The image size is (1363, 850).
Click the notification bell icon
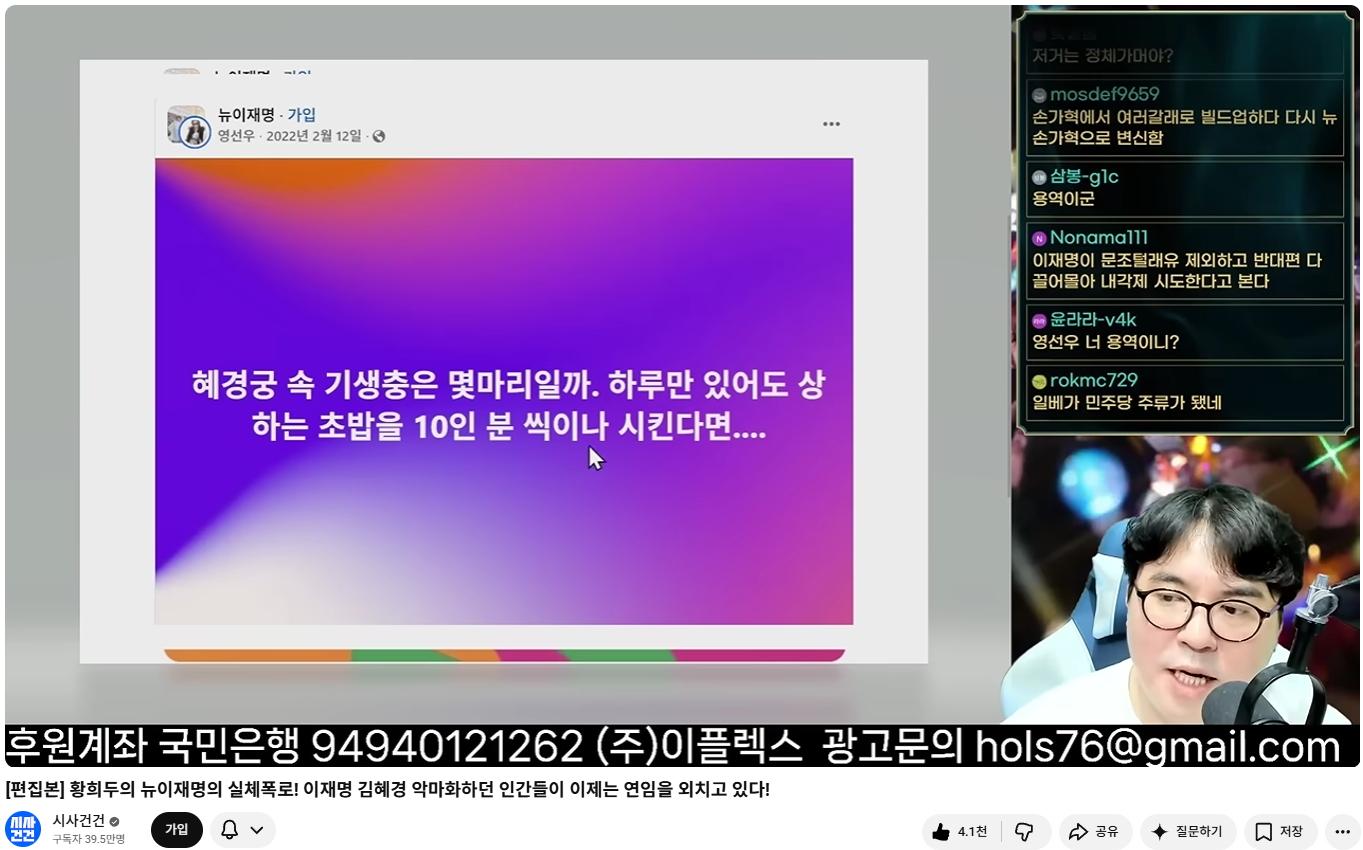tap(229, 830)
